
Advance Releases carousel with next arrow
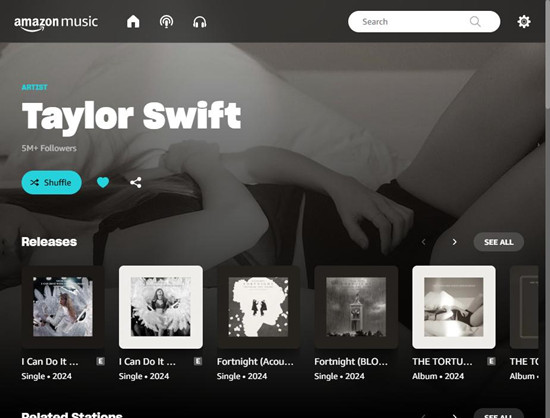[x=455, y=242]
